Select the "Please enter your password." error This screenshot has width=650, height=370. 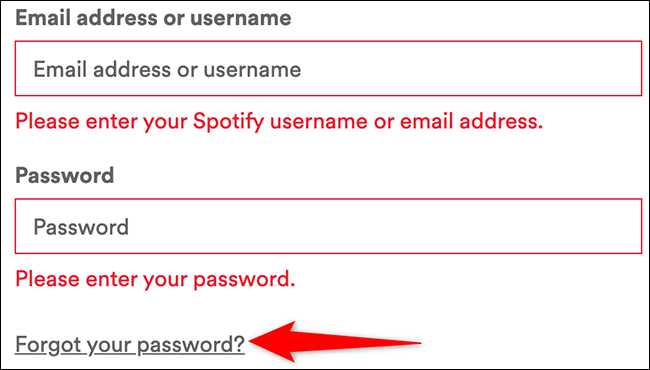tap(155, 279)
